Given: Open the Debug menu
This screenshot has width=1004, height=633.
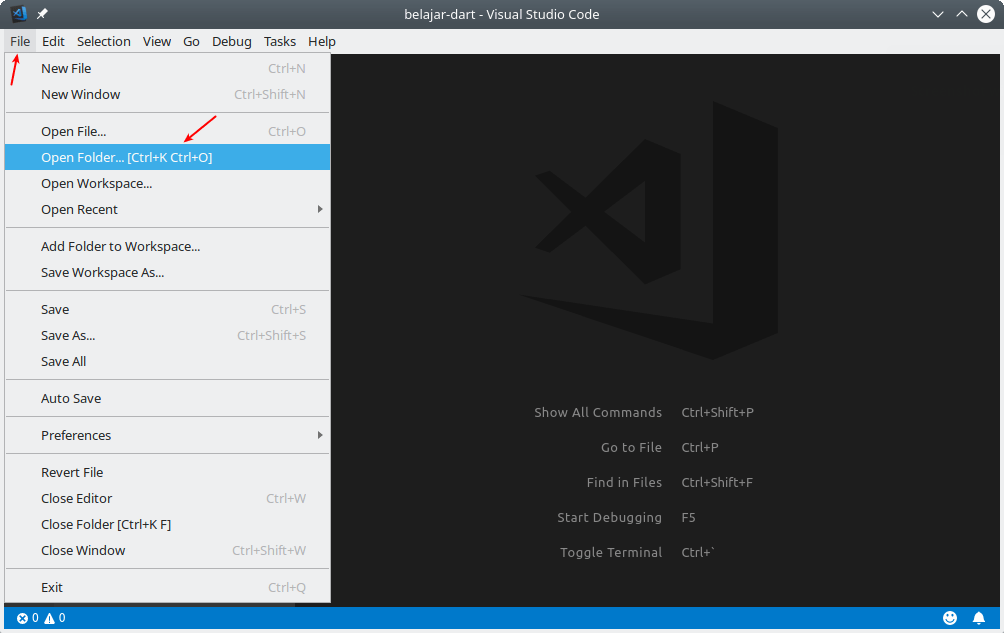Looking at the screenshot, I should click(x=232, y=42).
